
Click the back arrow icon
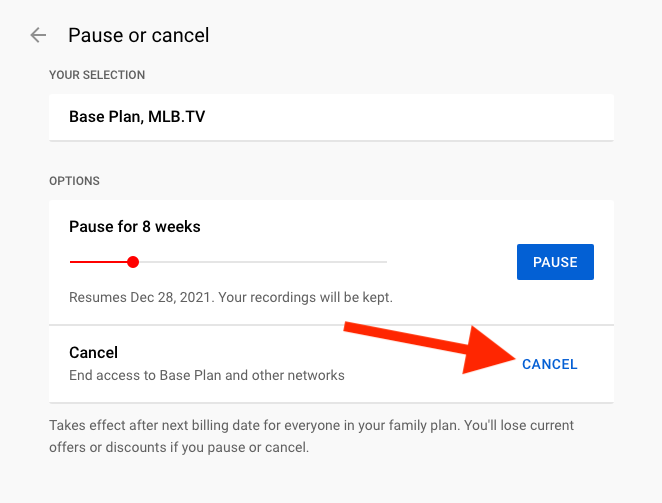(38, 36)
